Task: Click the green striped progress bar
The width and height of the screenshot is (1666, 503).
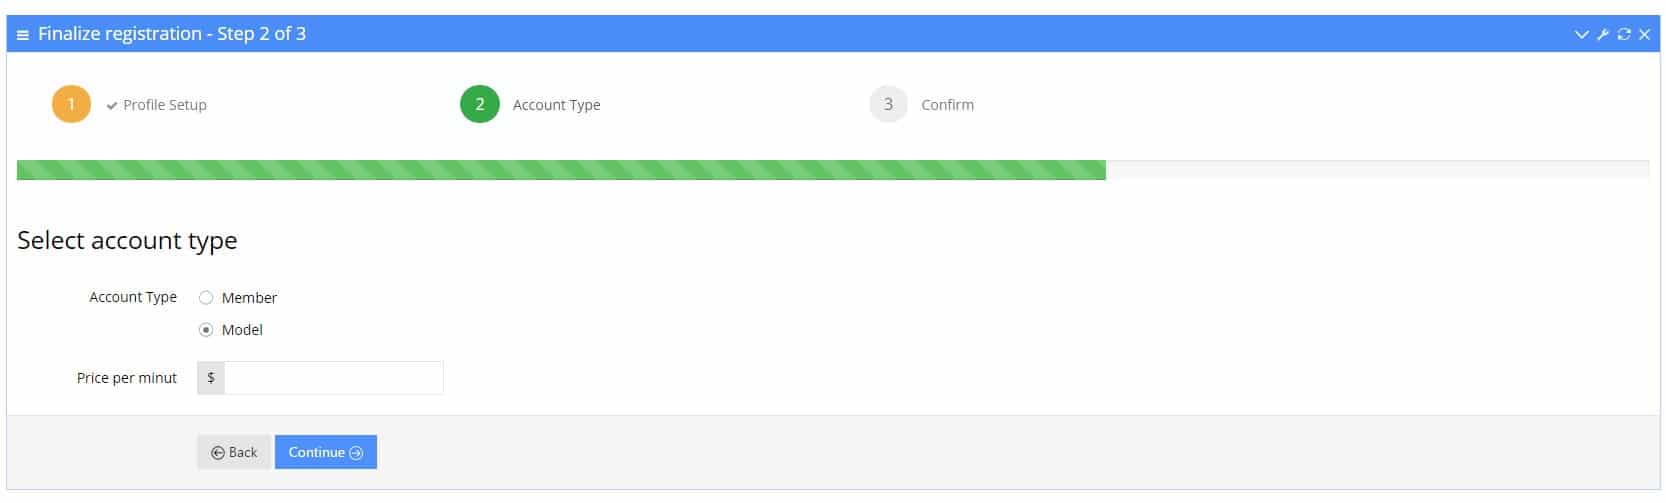Action: pos(561,170)
